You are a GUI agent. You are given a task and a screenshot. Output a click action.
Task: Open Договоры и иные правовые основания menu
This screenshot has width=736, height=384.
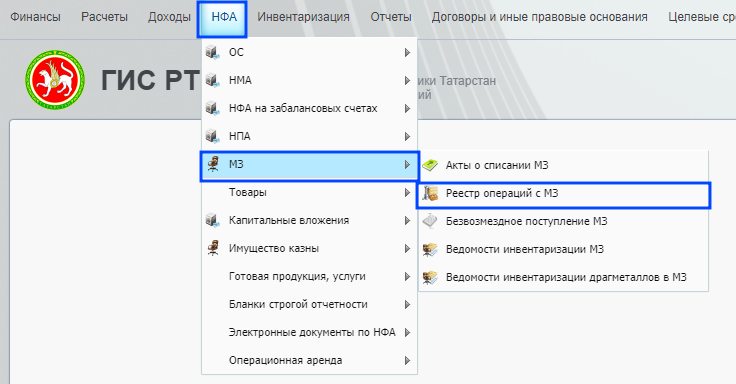coord(539,17)
